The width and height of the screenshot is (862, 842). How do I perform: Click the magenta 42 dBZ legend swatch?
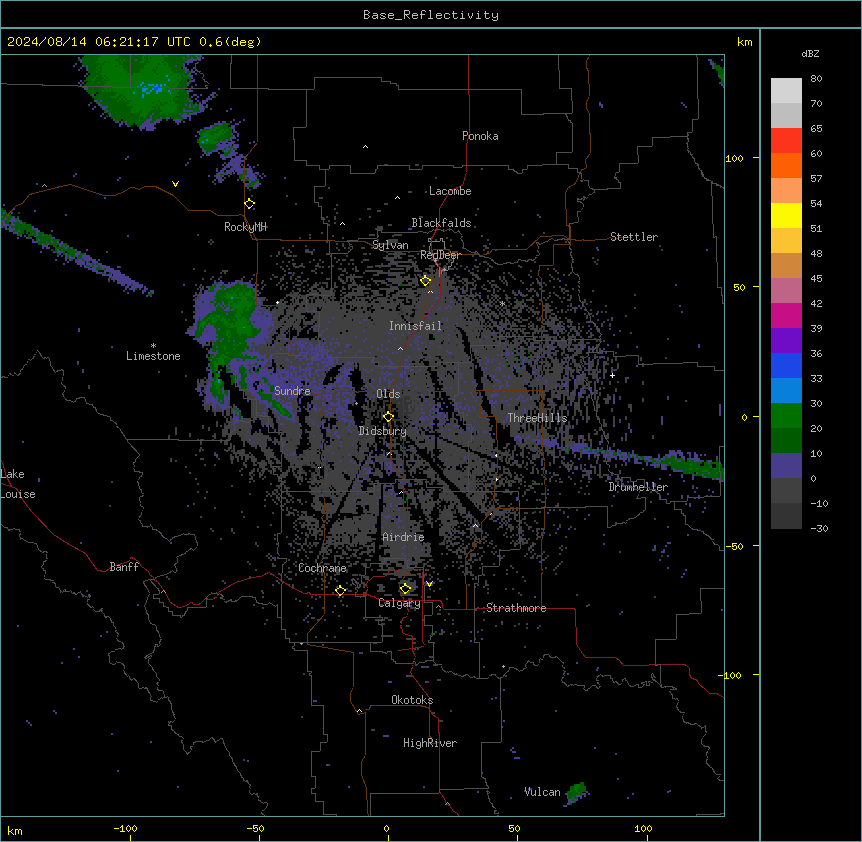[786, 315]
